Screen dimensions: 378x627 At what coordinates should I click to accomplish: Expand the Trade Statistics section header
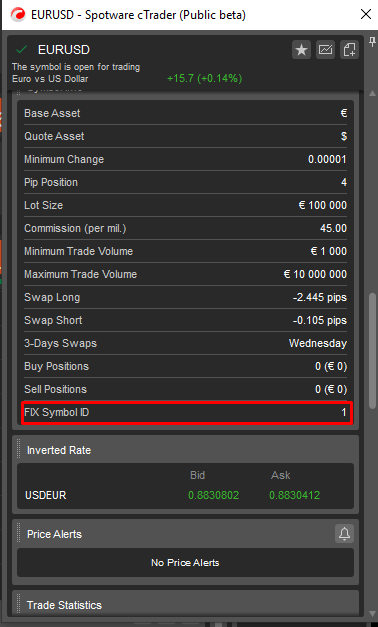186,604
